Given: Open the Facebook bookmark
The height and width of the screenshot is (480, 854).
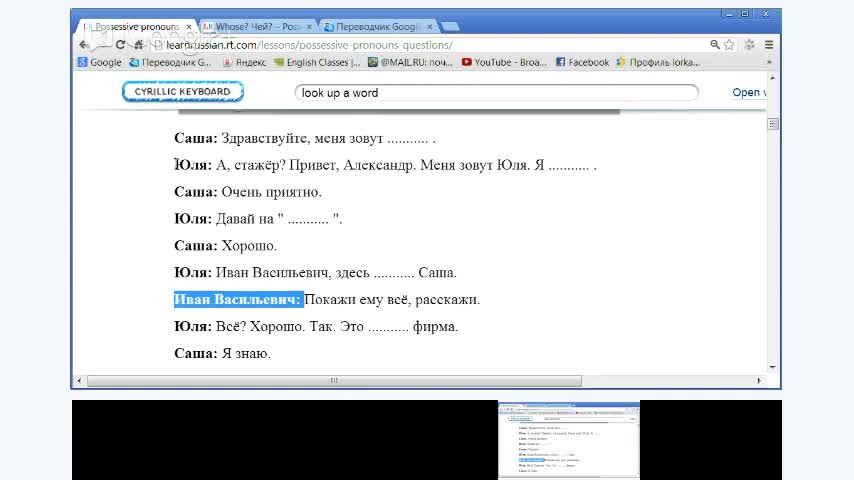Looking at the screenshot, I should click(582, 62).
